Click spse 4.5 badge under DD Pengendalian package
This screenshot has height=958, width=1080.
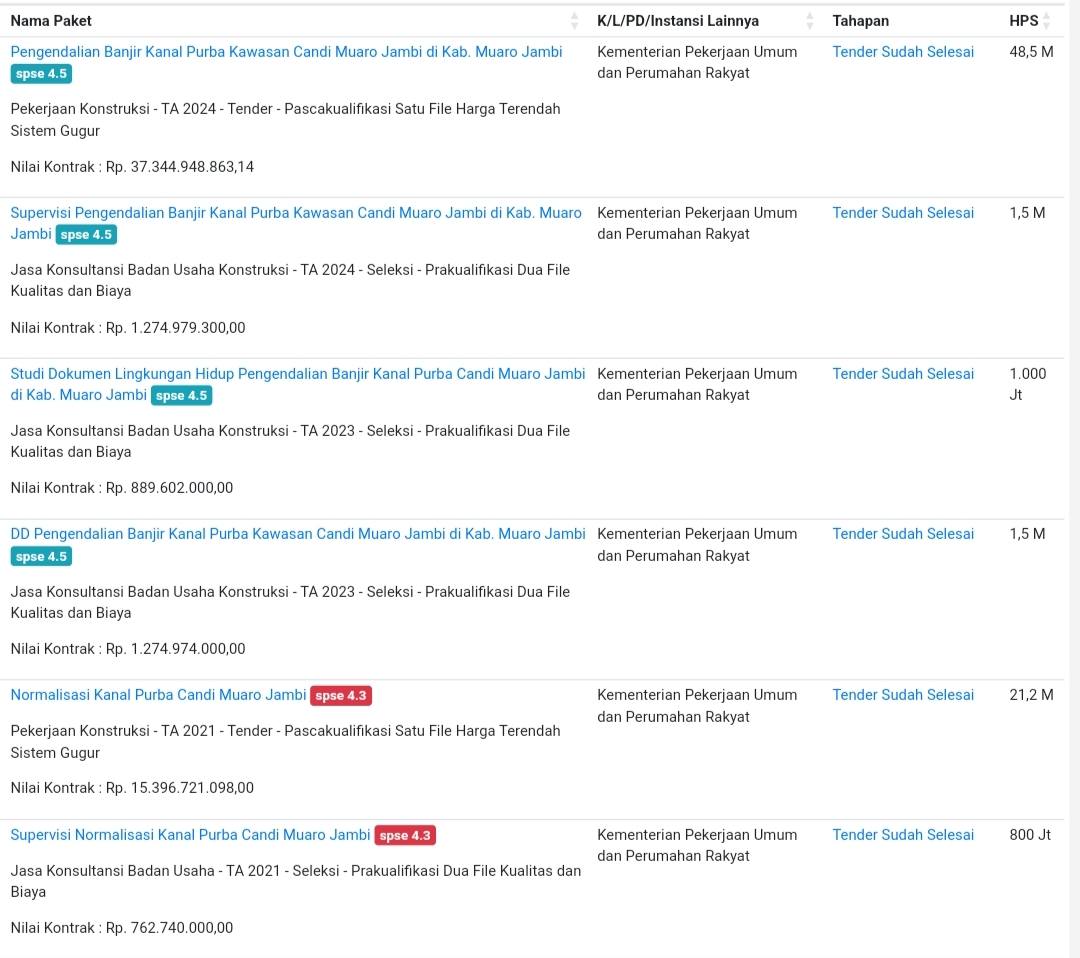[41, 556]
